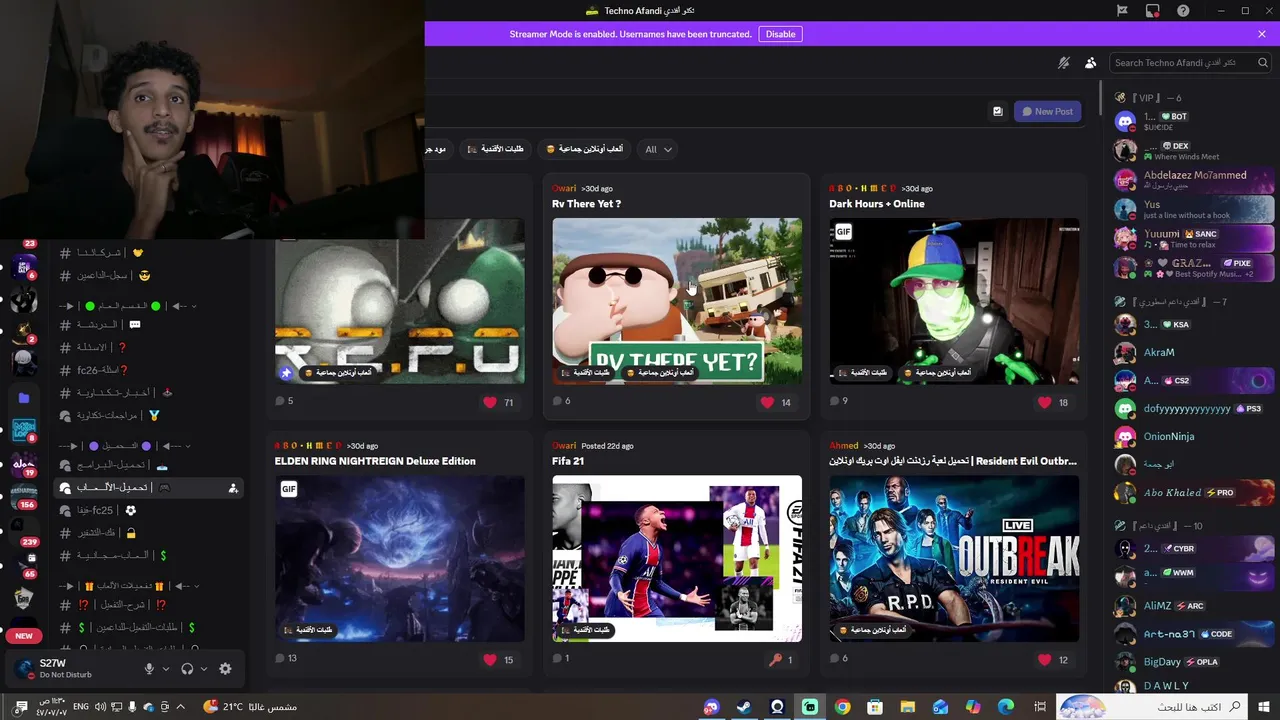Viewport: 1280px width, 720px height.
Task: Open File Explorer from the taskbar
Action: click(908, 707)
